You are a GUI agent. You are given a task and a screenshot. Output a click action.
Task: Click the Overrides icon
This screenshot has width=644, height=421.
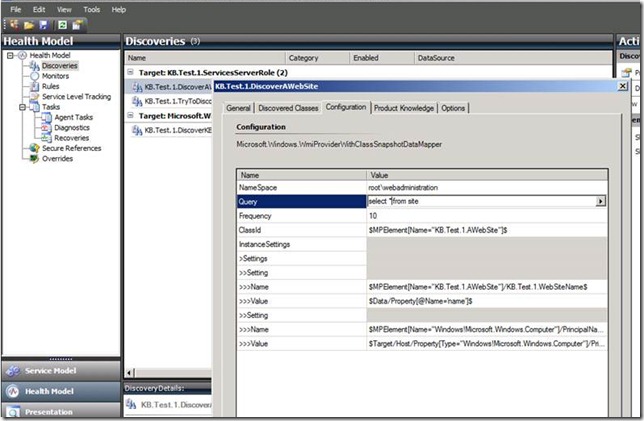(x=35, y=159)
